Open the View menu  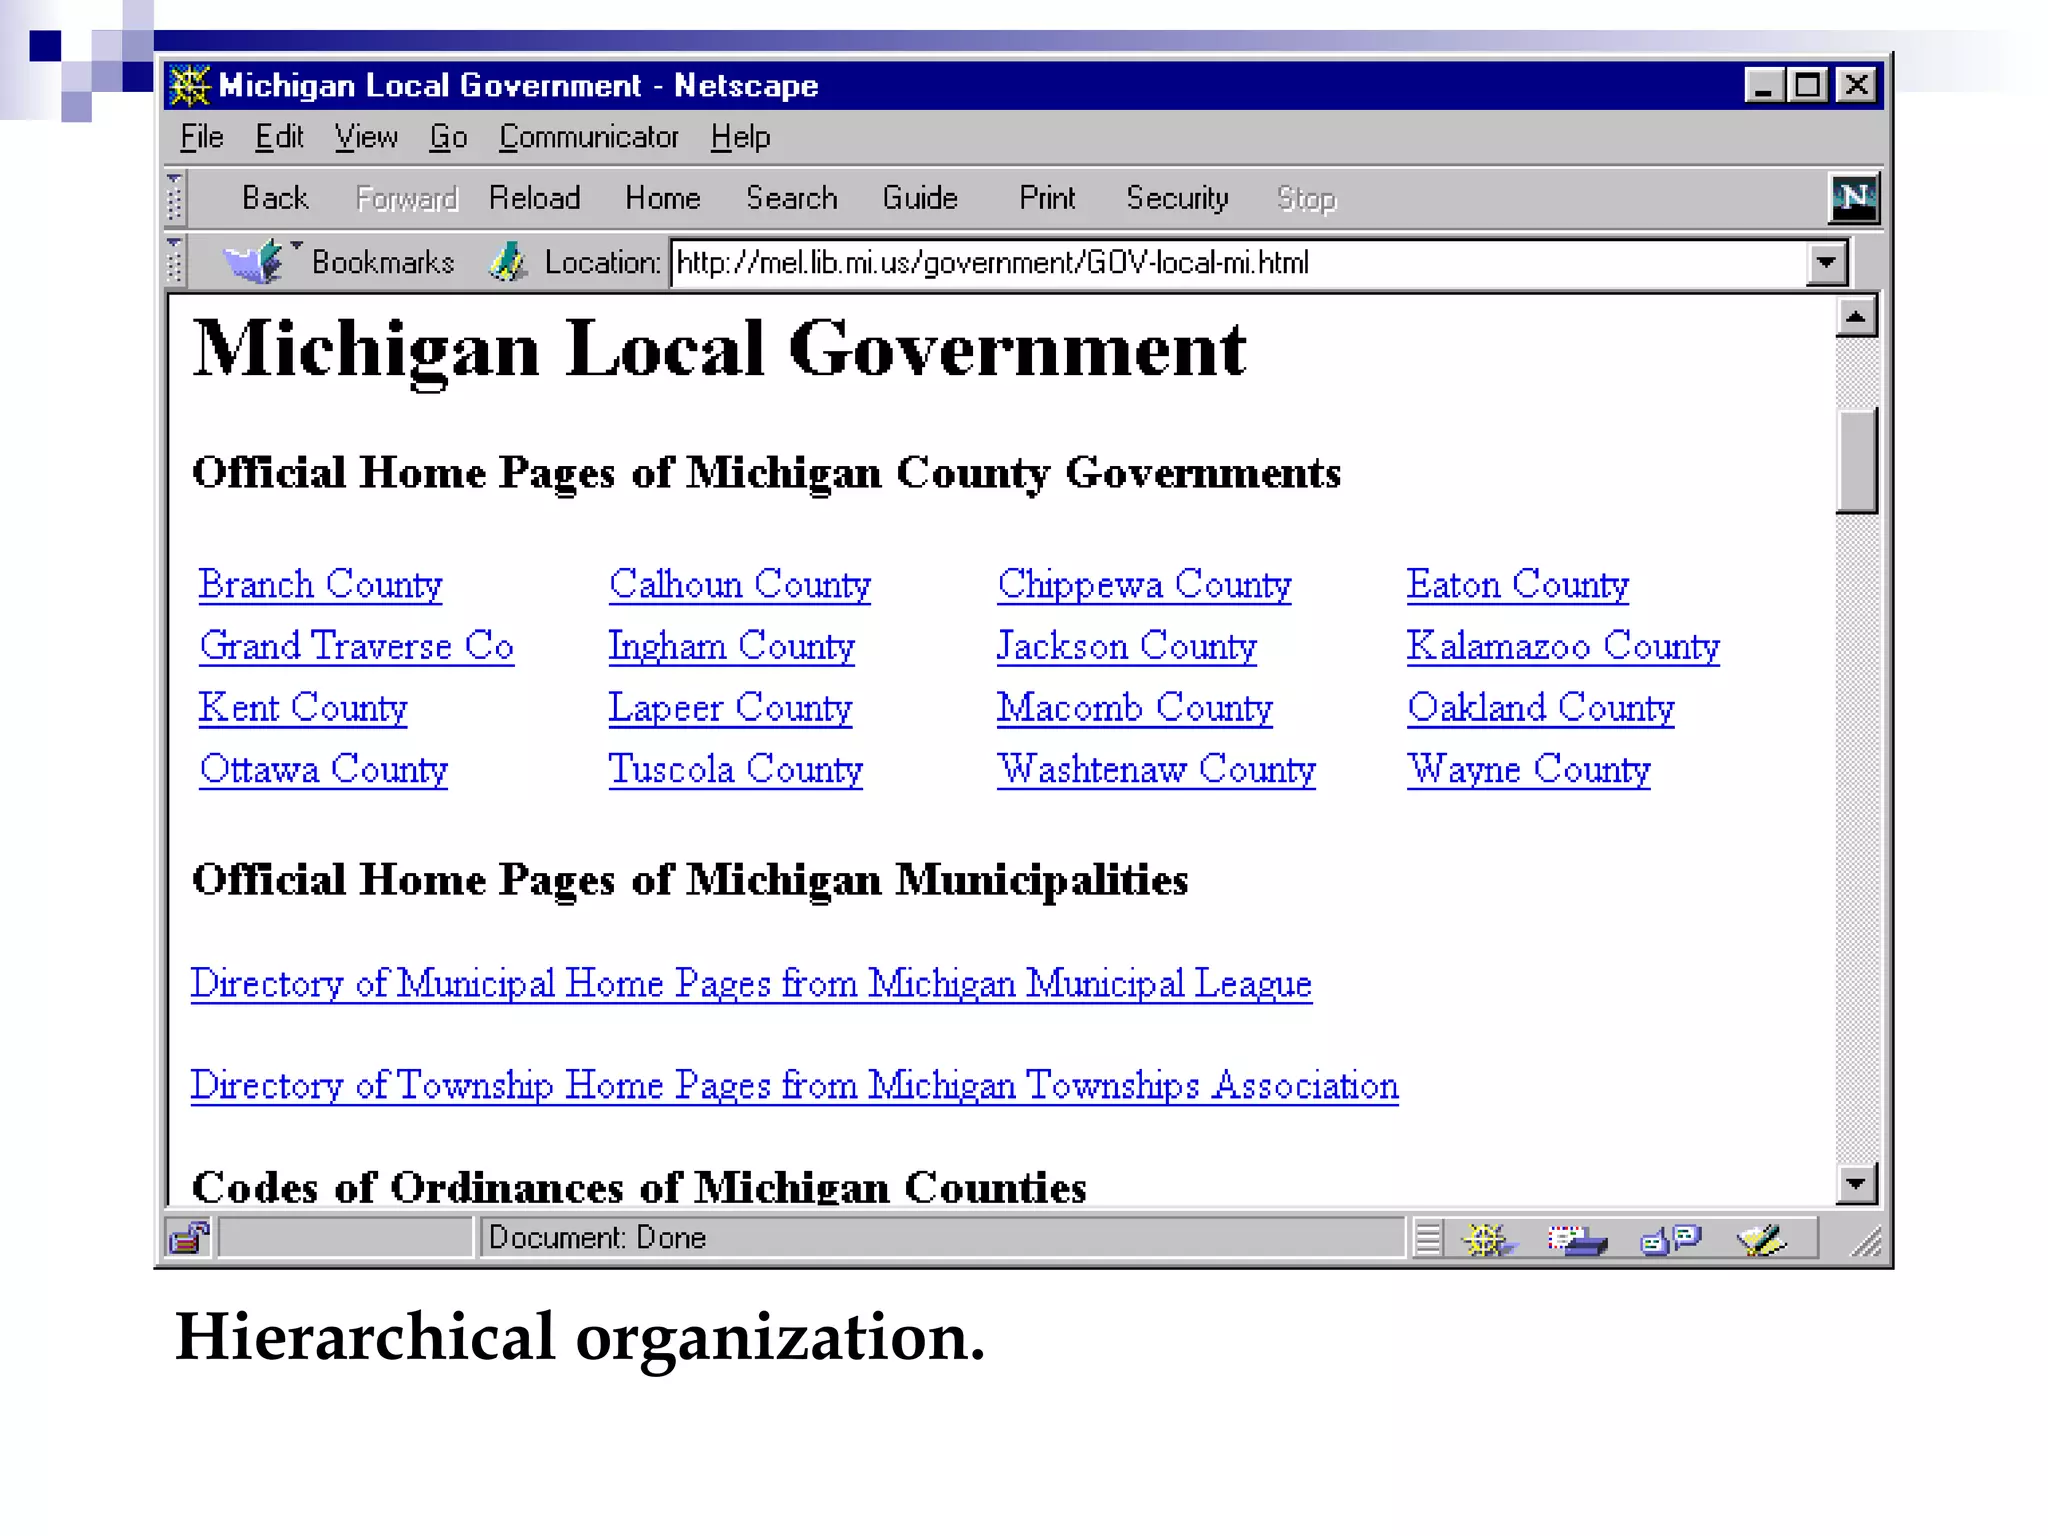(366, 137)
